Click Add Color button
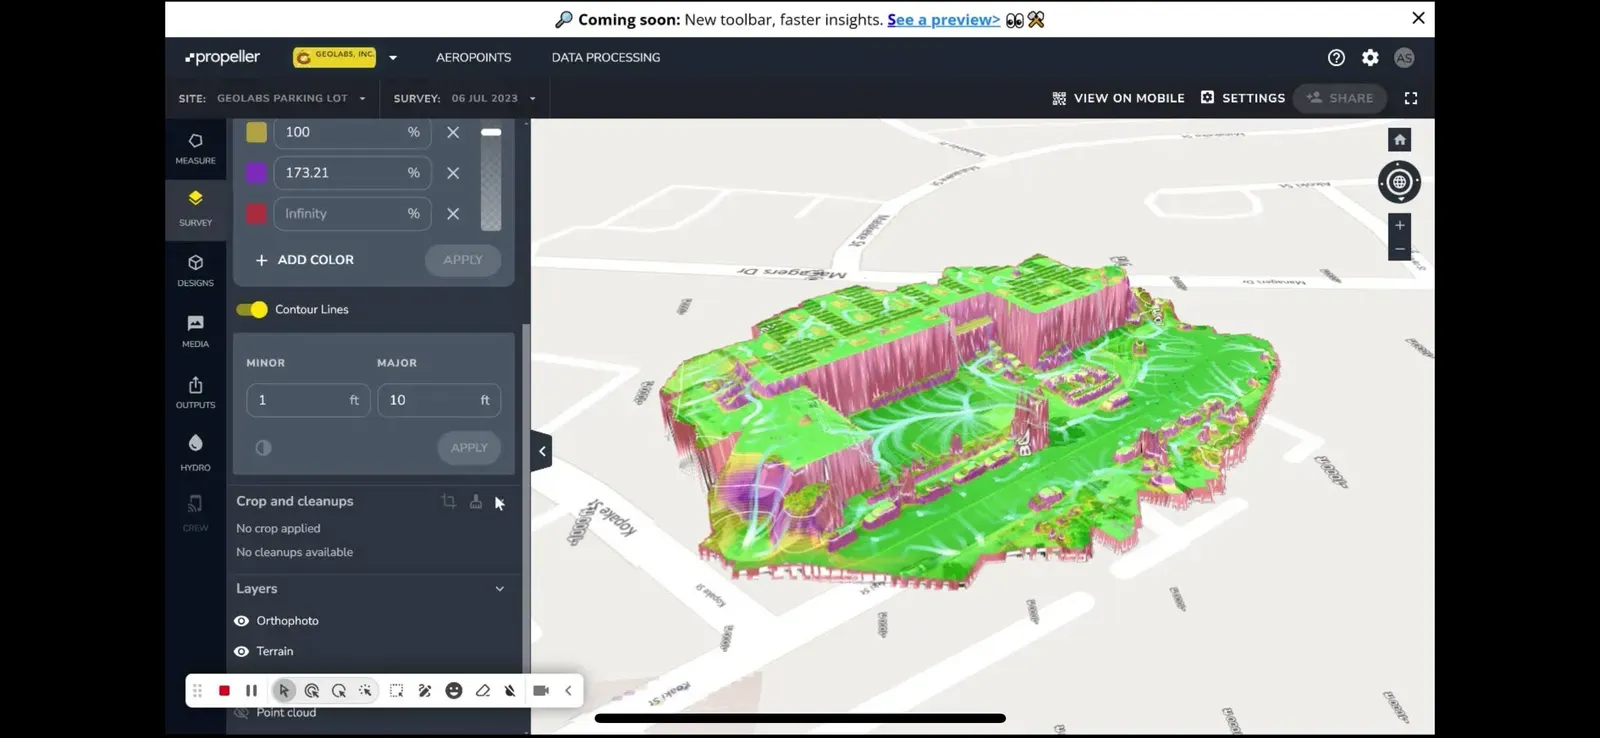This screenshot has width=1600, height=738. point(304,260)
